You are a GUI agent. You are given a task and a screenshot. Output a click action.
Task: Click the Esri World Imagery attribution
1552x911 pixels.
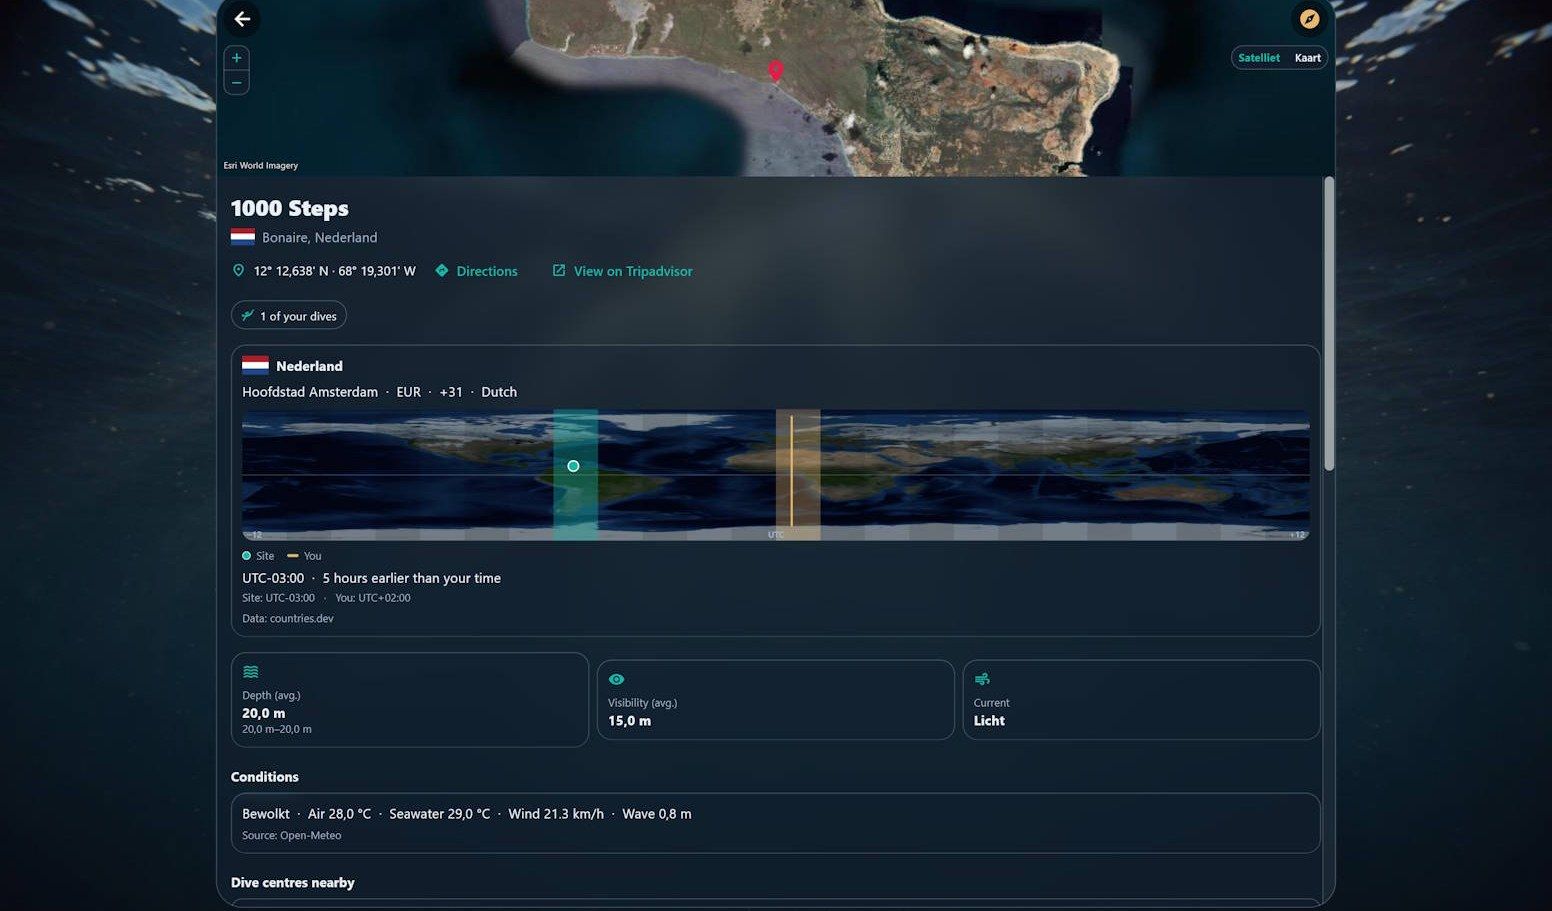coord(261,166)
